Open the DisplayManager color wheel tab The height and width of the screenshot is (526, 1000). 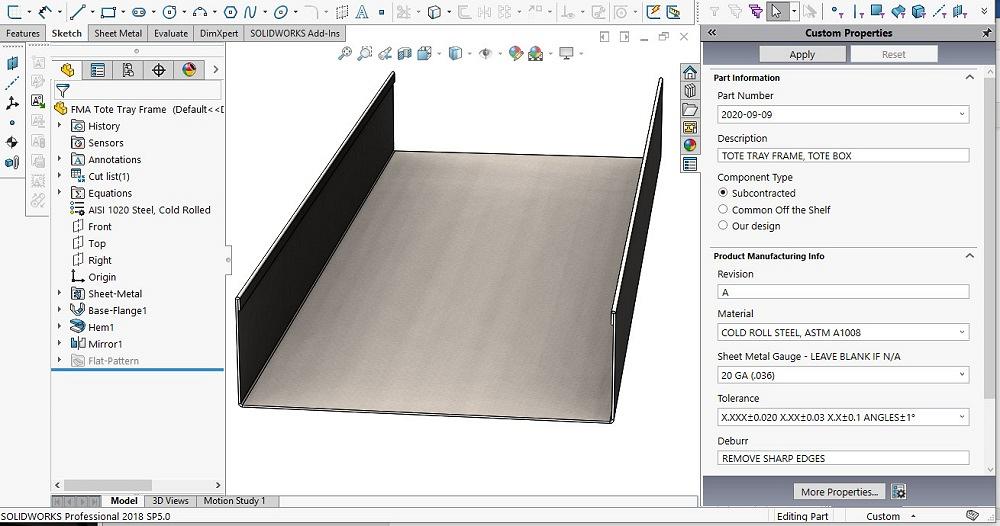tap(189, 69)
